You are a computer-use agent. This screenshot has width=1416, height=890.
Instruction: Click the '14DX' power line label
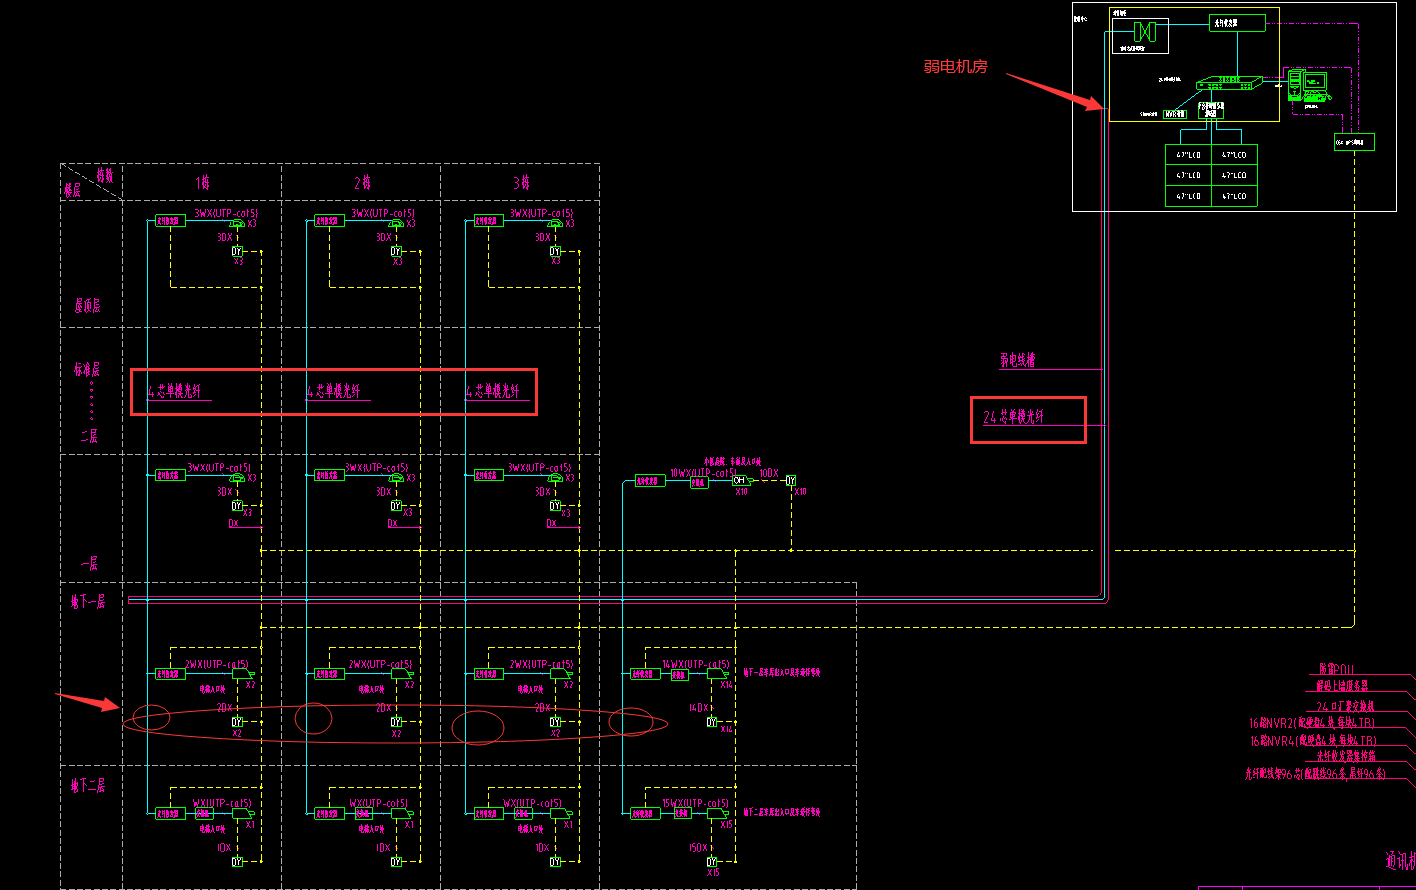(699, 708)
